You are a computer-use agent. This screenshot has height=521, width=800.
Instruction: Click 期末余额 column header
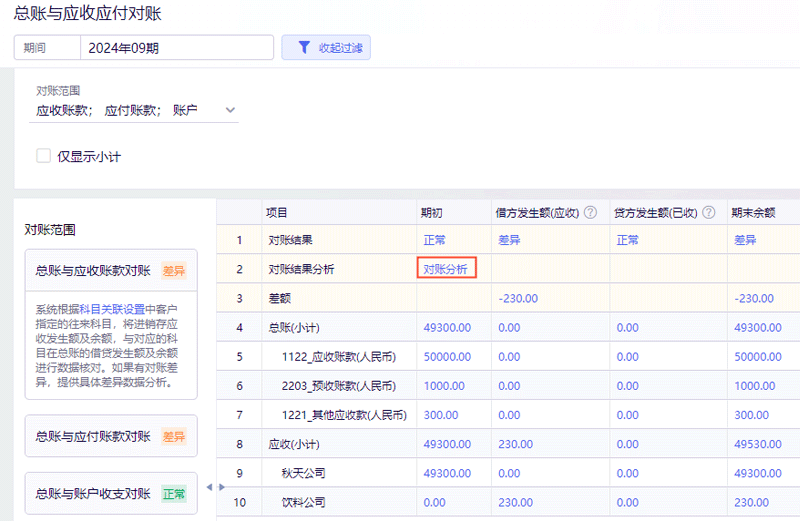[764, 212]
